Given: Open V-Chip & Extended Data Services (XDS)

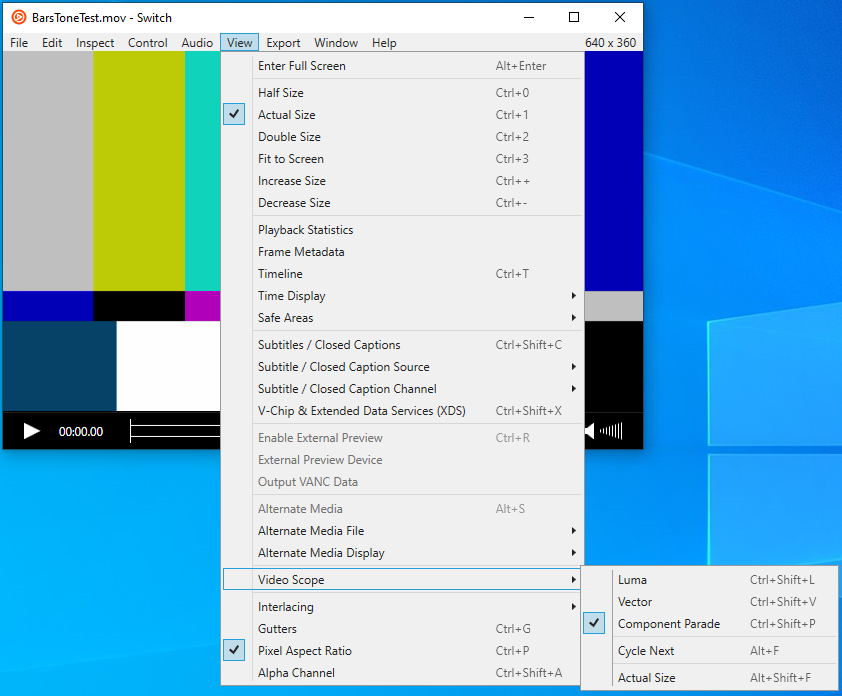Looking at the screenshot, I should 402,411.
